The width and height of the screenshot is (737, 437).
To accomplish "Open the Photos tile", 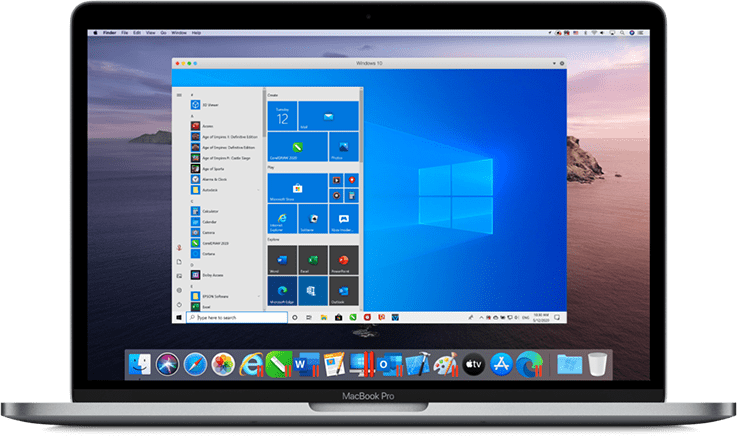I will point(344,147).
